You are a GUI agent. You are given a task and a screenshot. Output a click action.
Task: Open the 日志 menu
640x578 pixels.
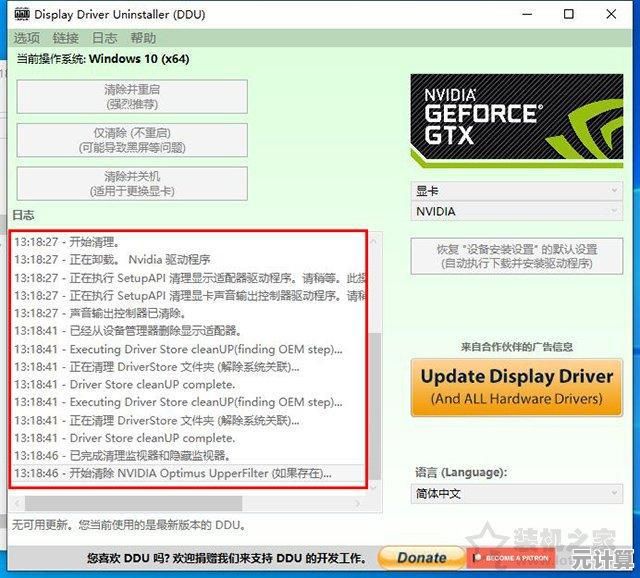pyautogui.click(x=105, y=38)
